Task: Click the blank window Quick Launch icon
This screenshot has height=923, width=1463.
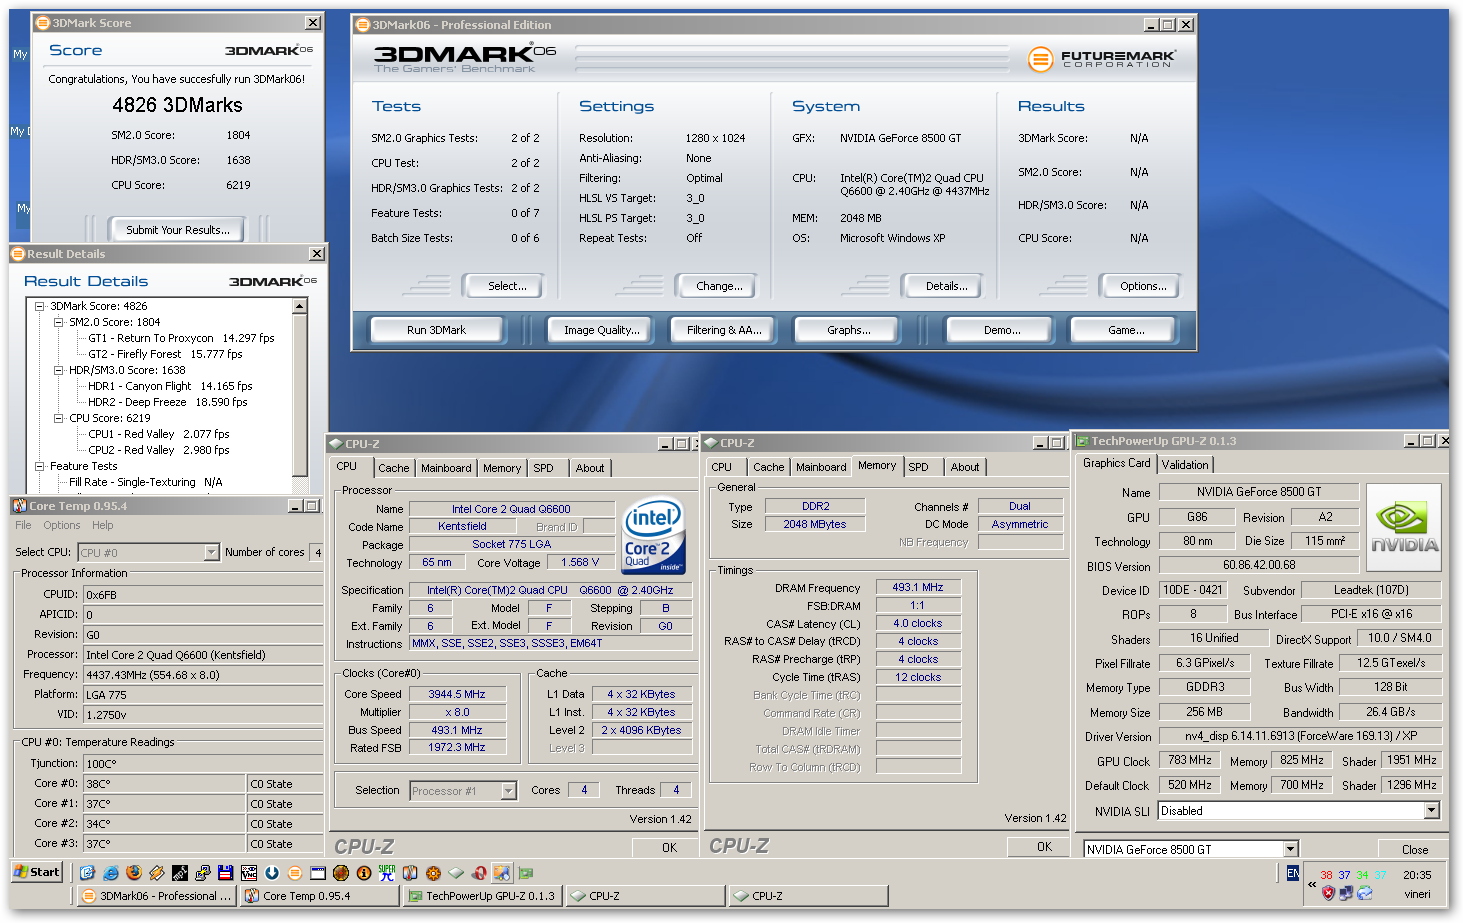Action: coord(318,873)
